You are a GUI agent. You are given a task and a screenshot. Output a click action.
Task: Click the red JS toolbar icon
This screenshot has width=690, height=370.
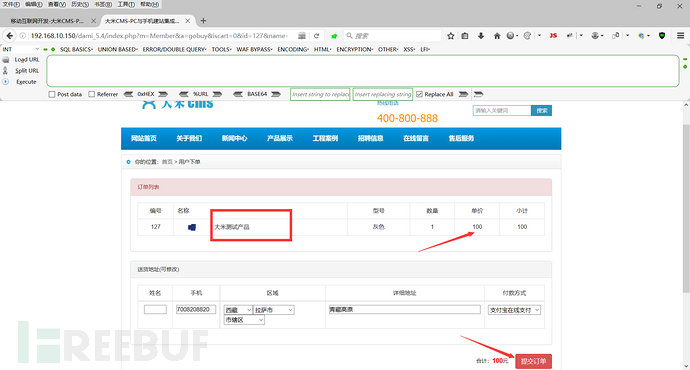[x=553, y=36]
